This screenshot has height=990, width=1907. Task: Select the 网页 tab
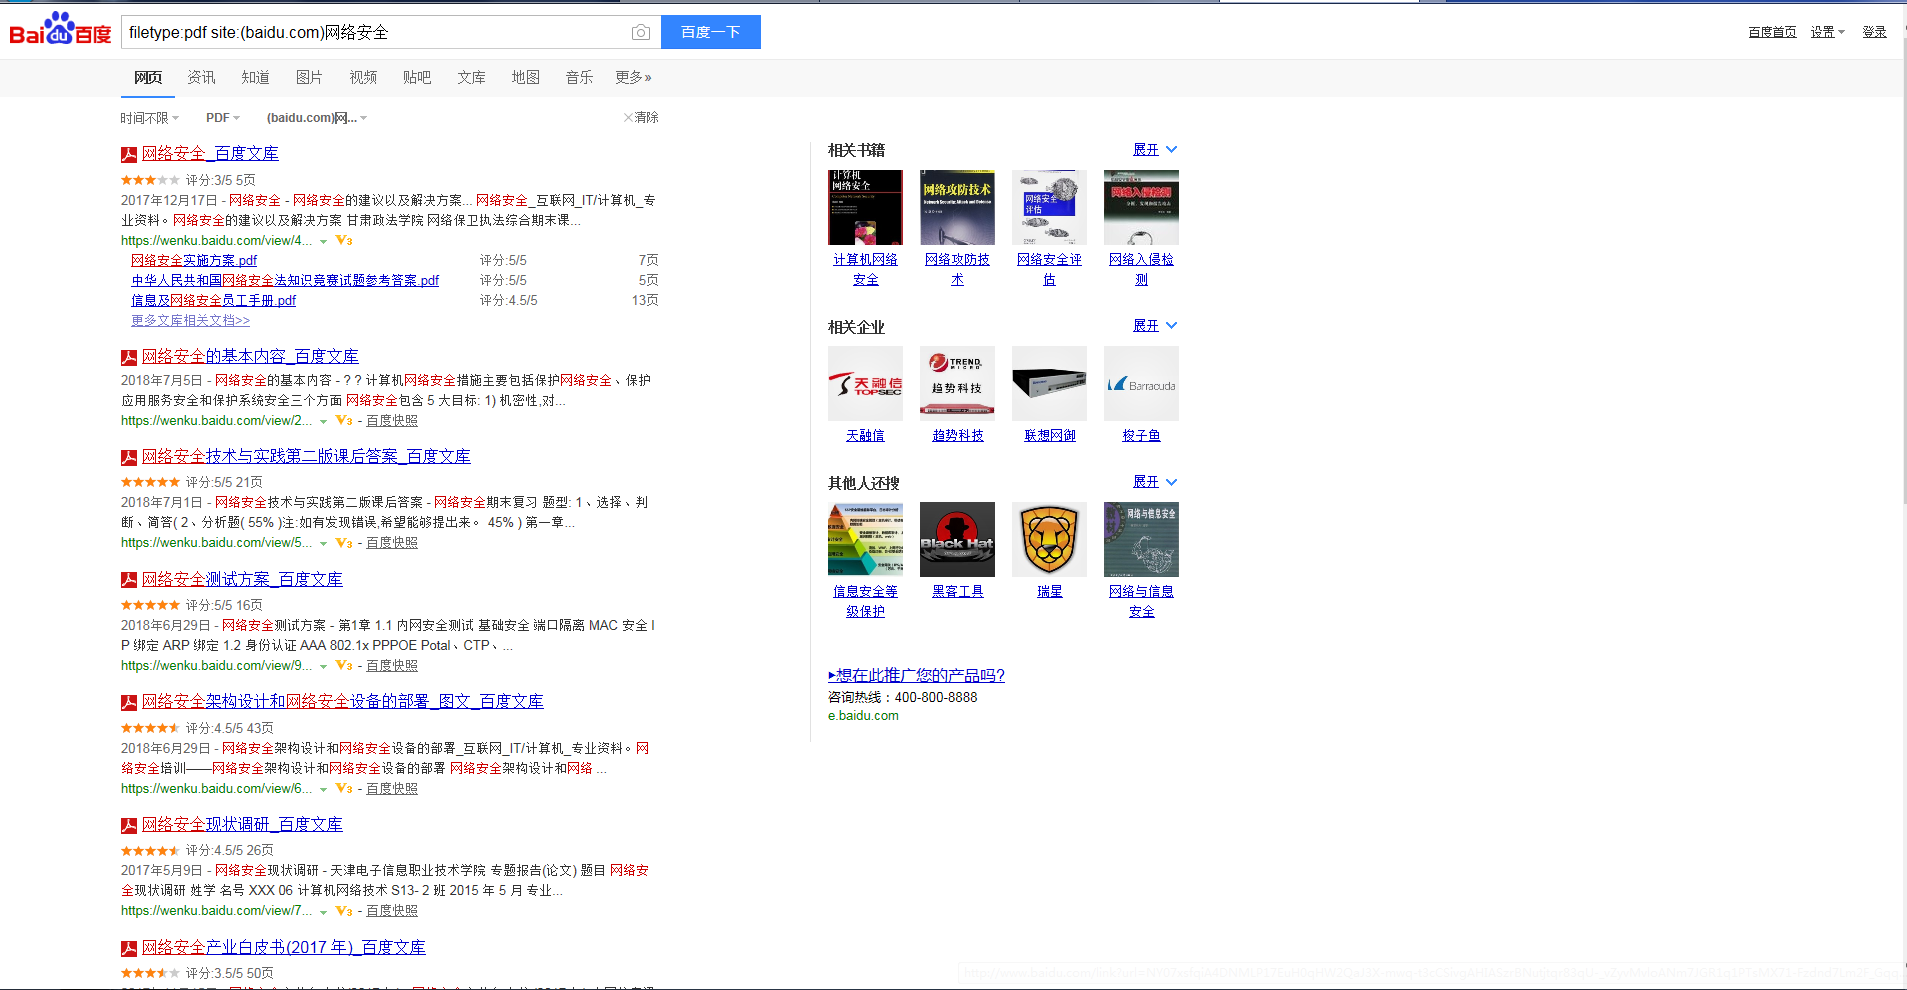[148, 77]
